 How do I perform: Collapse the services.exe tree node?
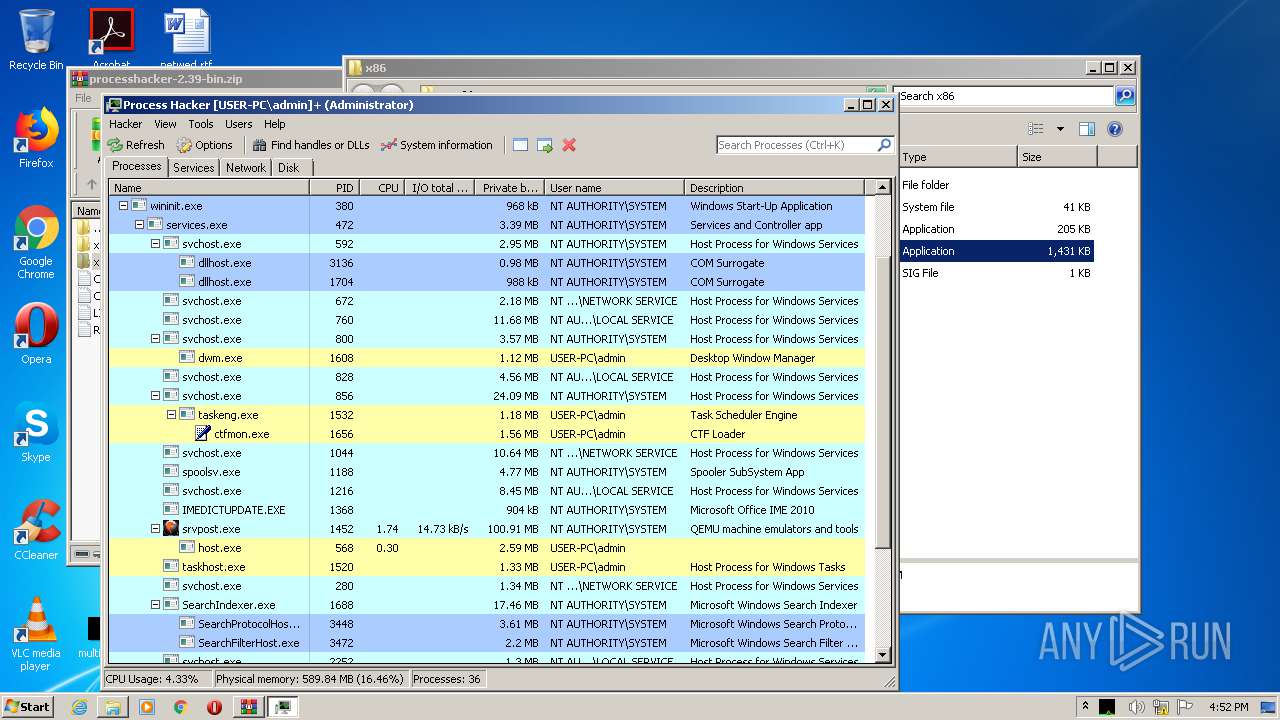point(139,225)
